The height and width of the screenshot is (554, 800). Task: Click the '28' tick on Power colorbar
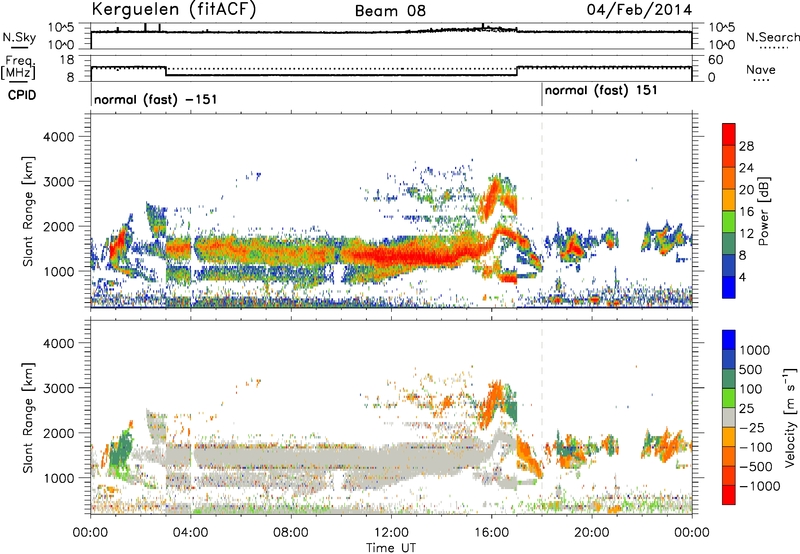tap(746, 146)
